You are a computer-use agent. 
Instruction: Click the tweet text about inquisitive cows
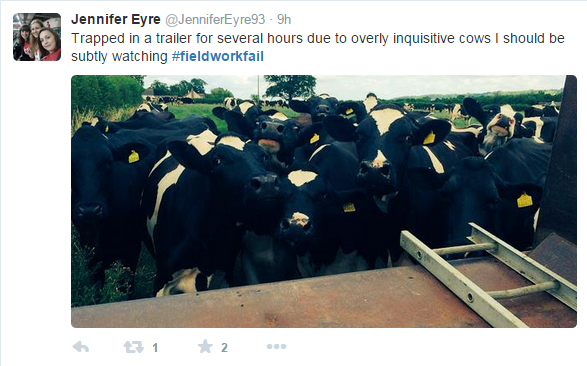pos(317,47)
